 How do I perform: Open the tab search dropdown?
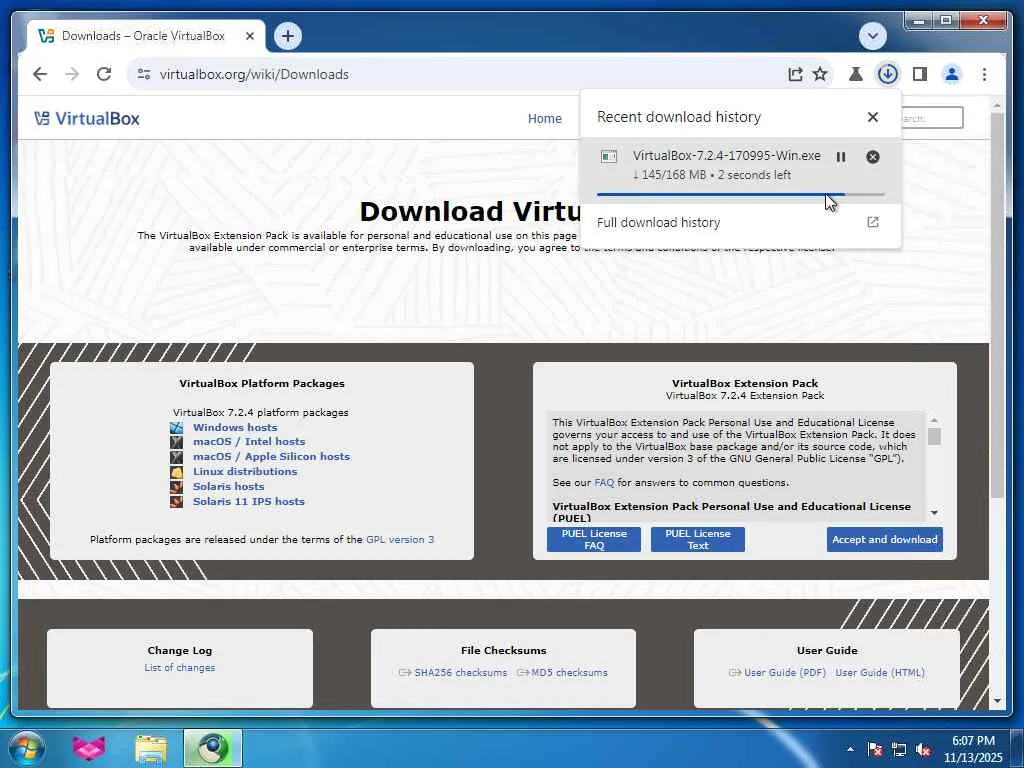coord(872,36)
